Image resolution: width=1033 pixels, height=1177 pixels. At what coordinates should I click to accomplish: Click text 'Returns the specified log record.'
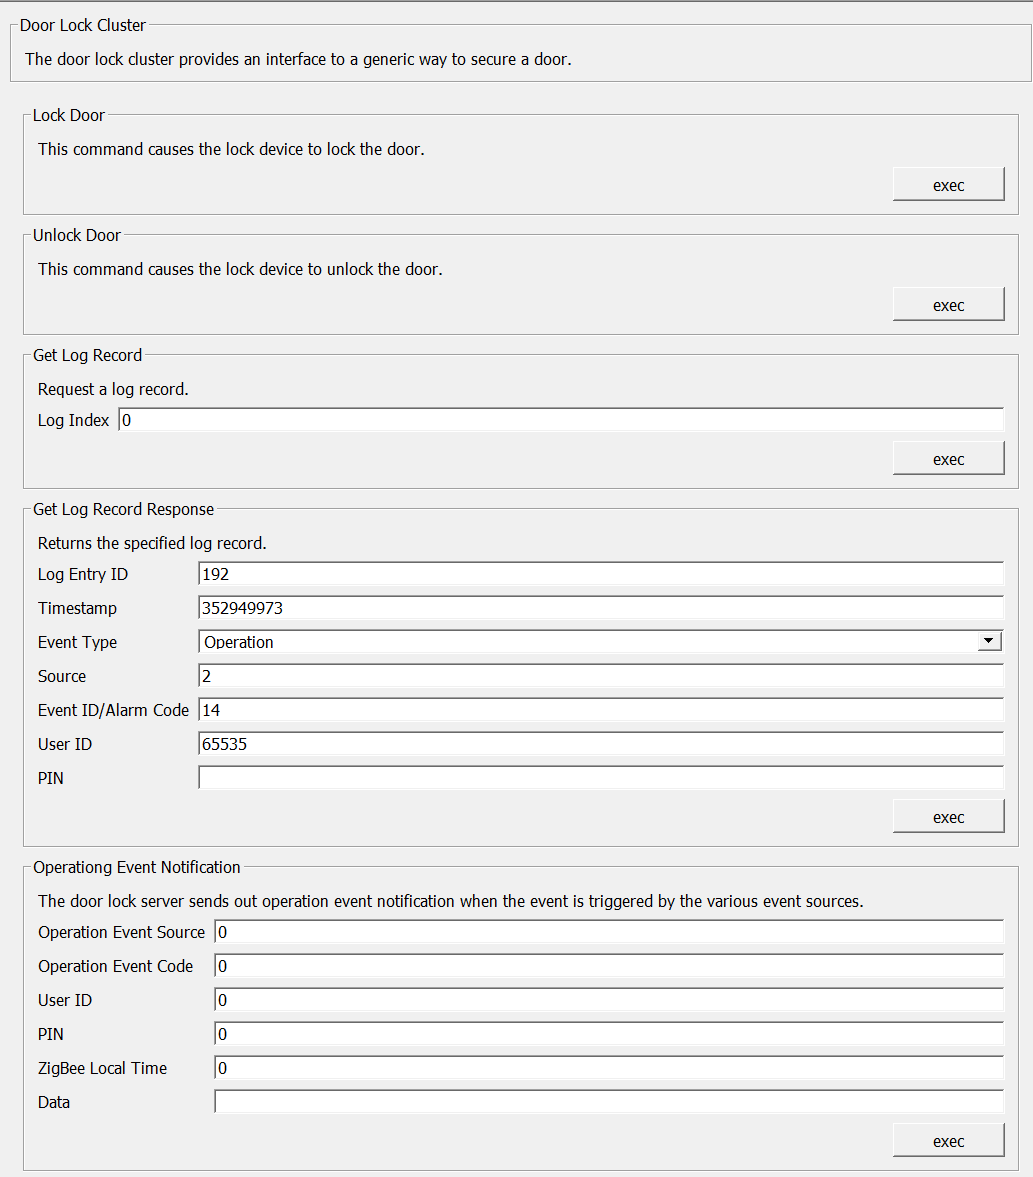[152, 543]
